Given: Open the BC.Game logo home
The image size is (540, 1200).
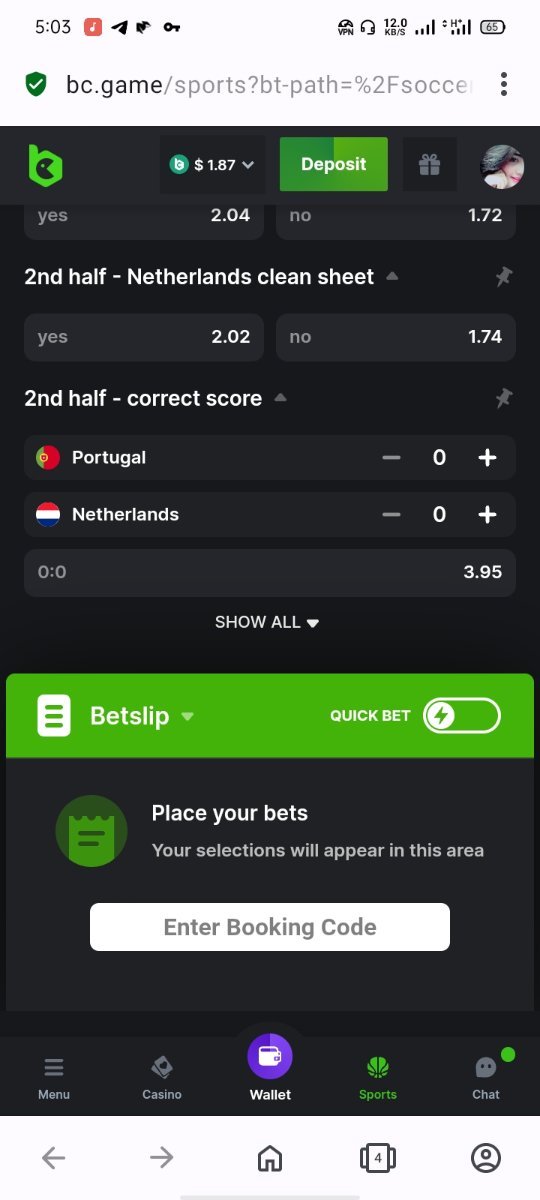Looking at the screenshot, I should [45, 165].
